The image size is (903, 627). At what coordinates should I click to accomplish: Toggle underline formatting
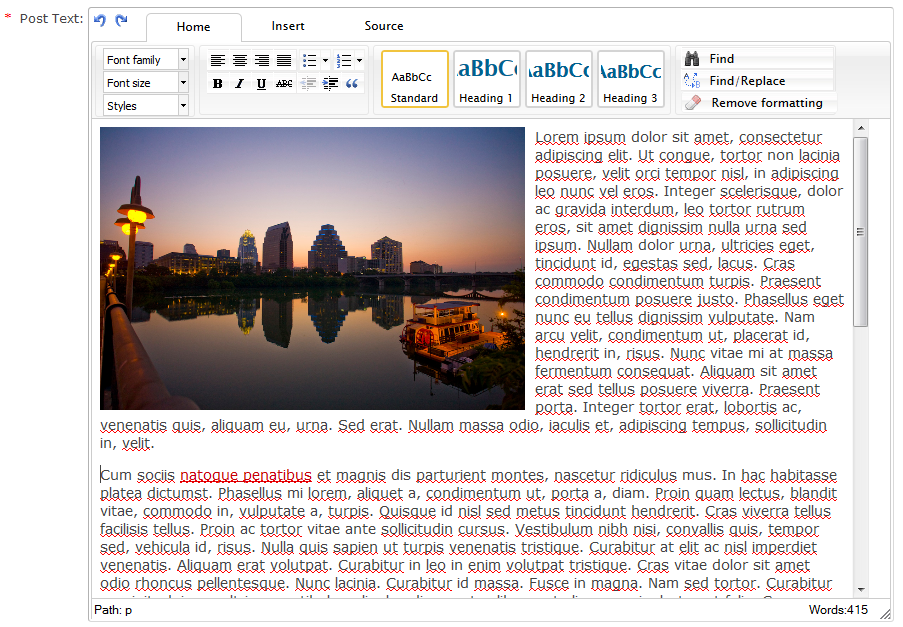(261, 84)
